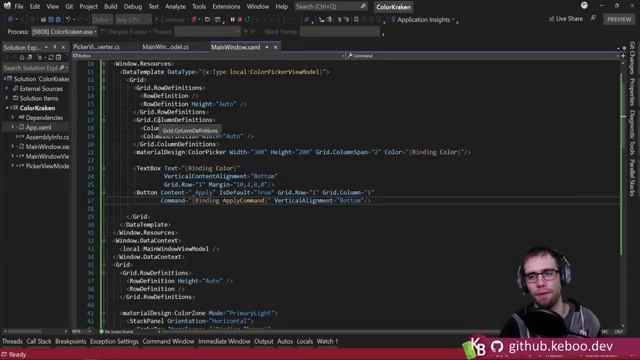
Task: Open the Locals tab
Action: (x=304, y=342)
